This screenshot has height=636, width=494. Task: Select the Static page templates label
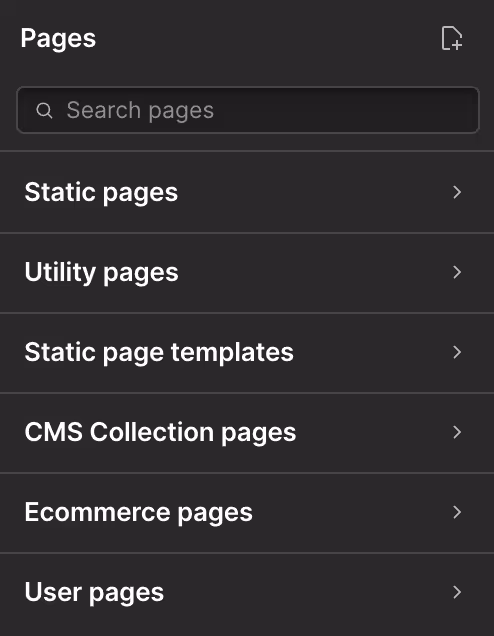(x=159, y=352)
